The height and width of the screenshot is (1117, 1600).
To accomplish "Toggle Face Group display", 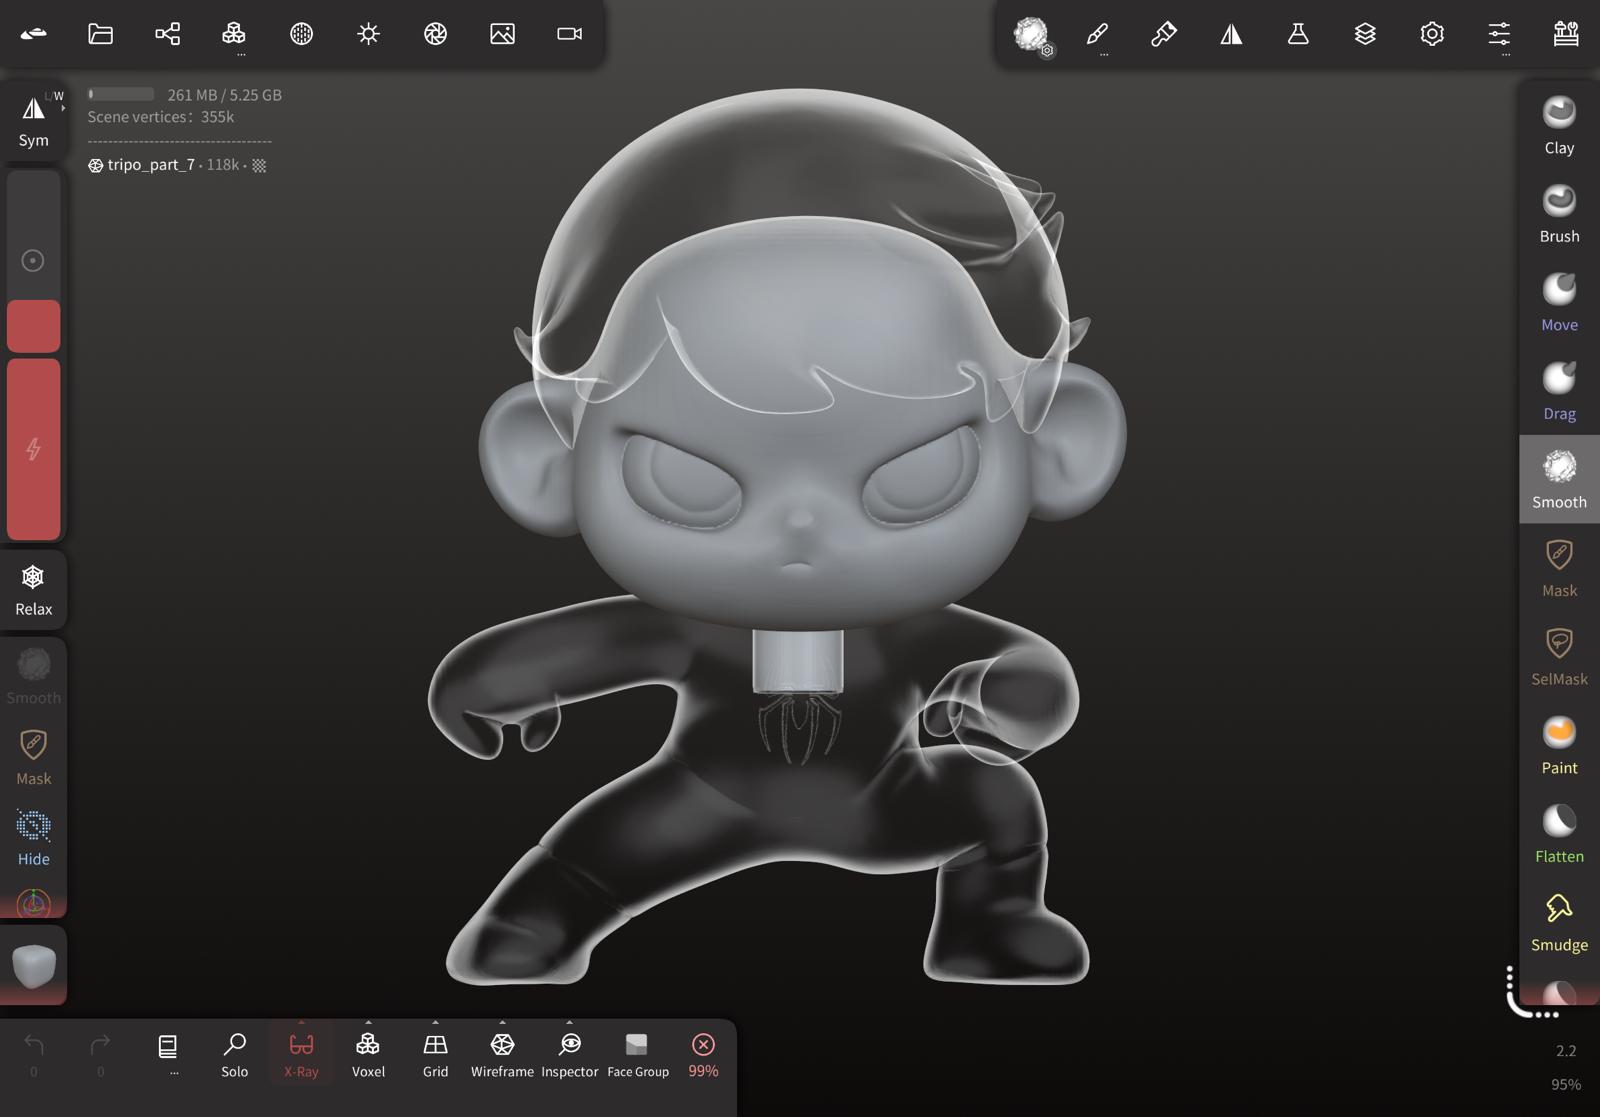I will pos(637,1054).
